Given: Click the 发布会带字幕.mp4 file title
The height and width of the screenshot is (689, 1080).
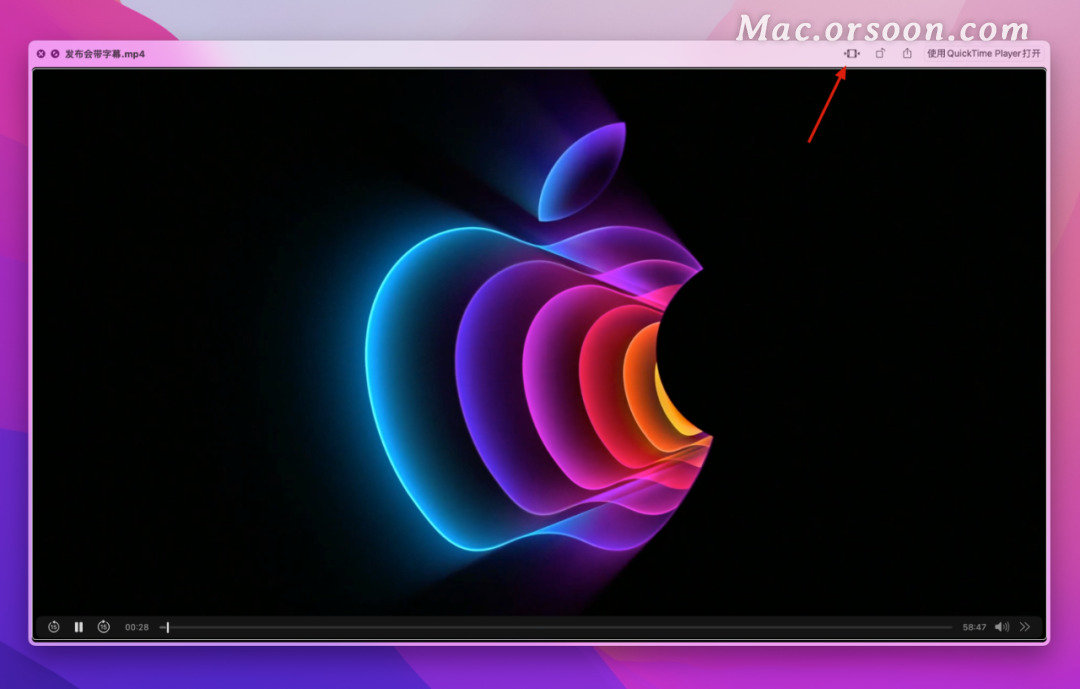Looking at the screenshot, I should click(x=105, y=54).
